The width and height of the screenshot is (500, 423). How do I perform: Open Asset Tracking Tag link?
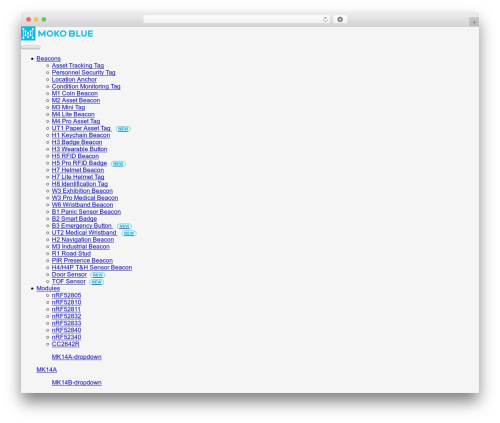pos(78,66)
